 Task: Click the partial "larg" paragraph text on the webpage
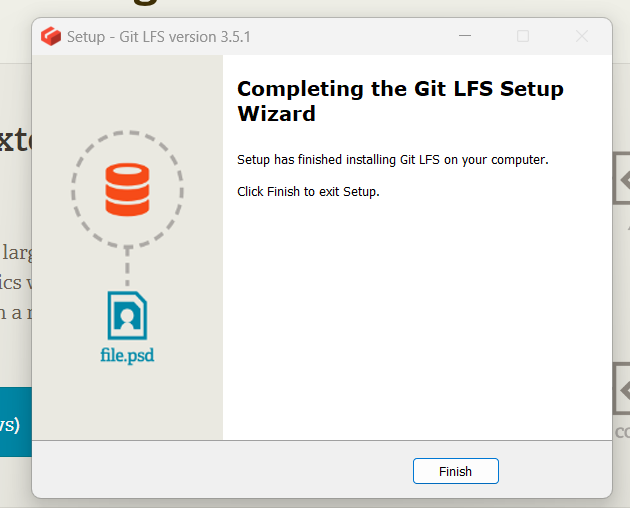[17, 250]
